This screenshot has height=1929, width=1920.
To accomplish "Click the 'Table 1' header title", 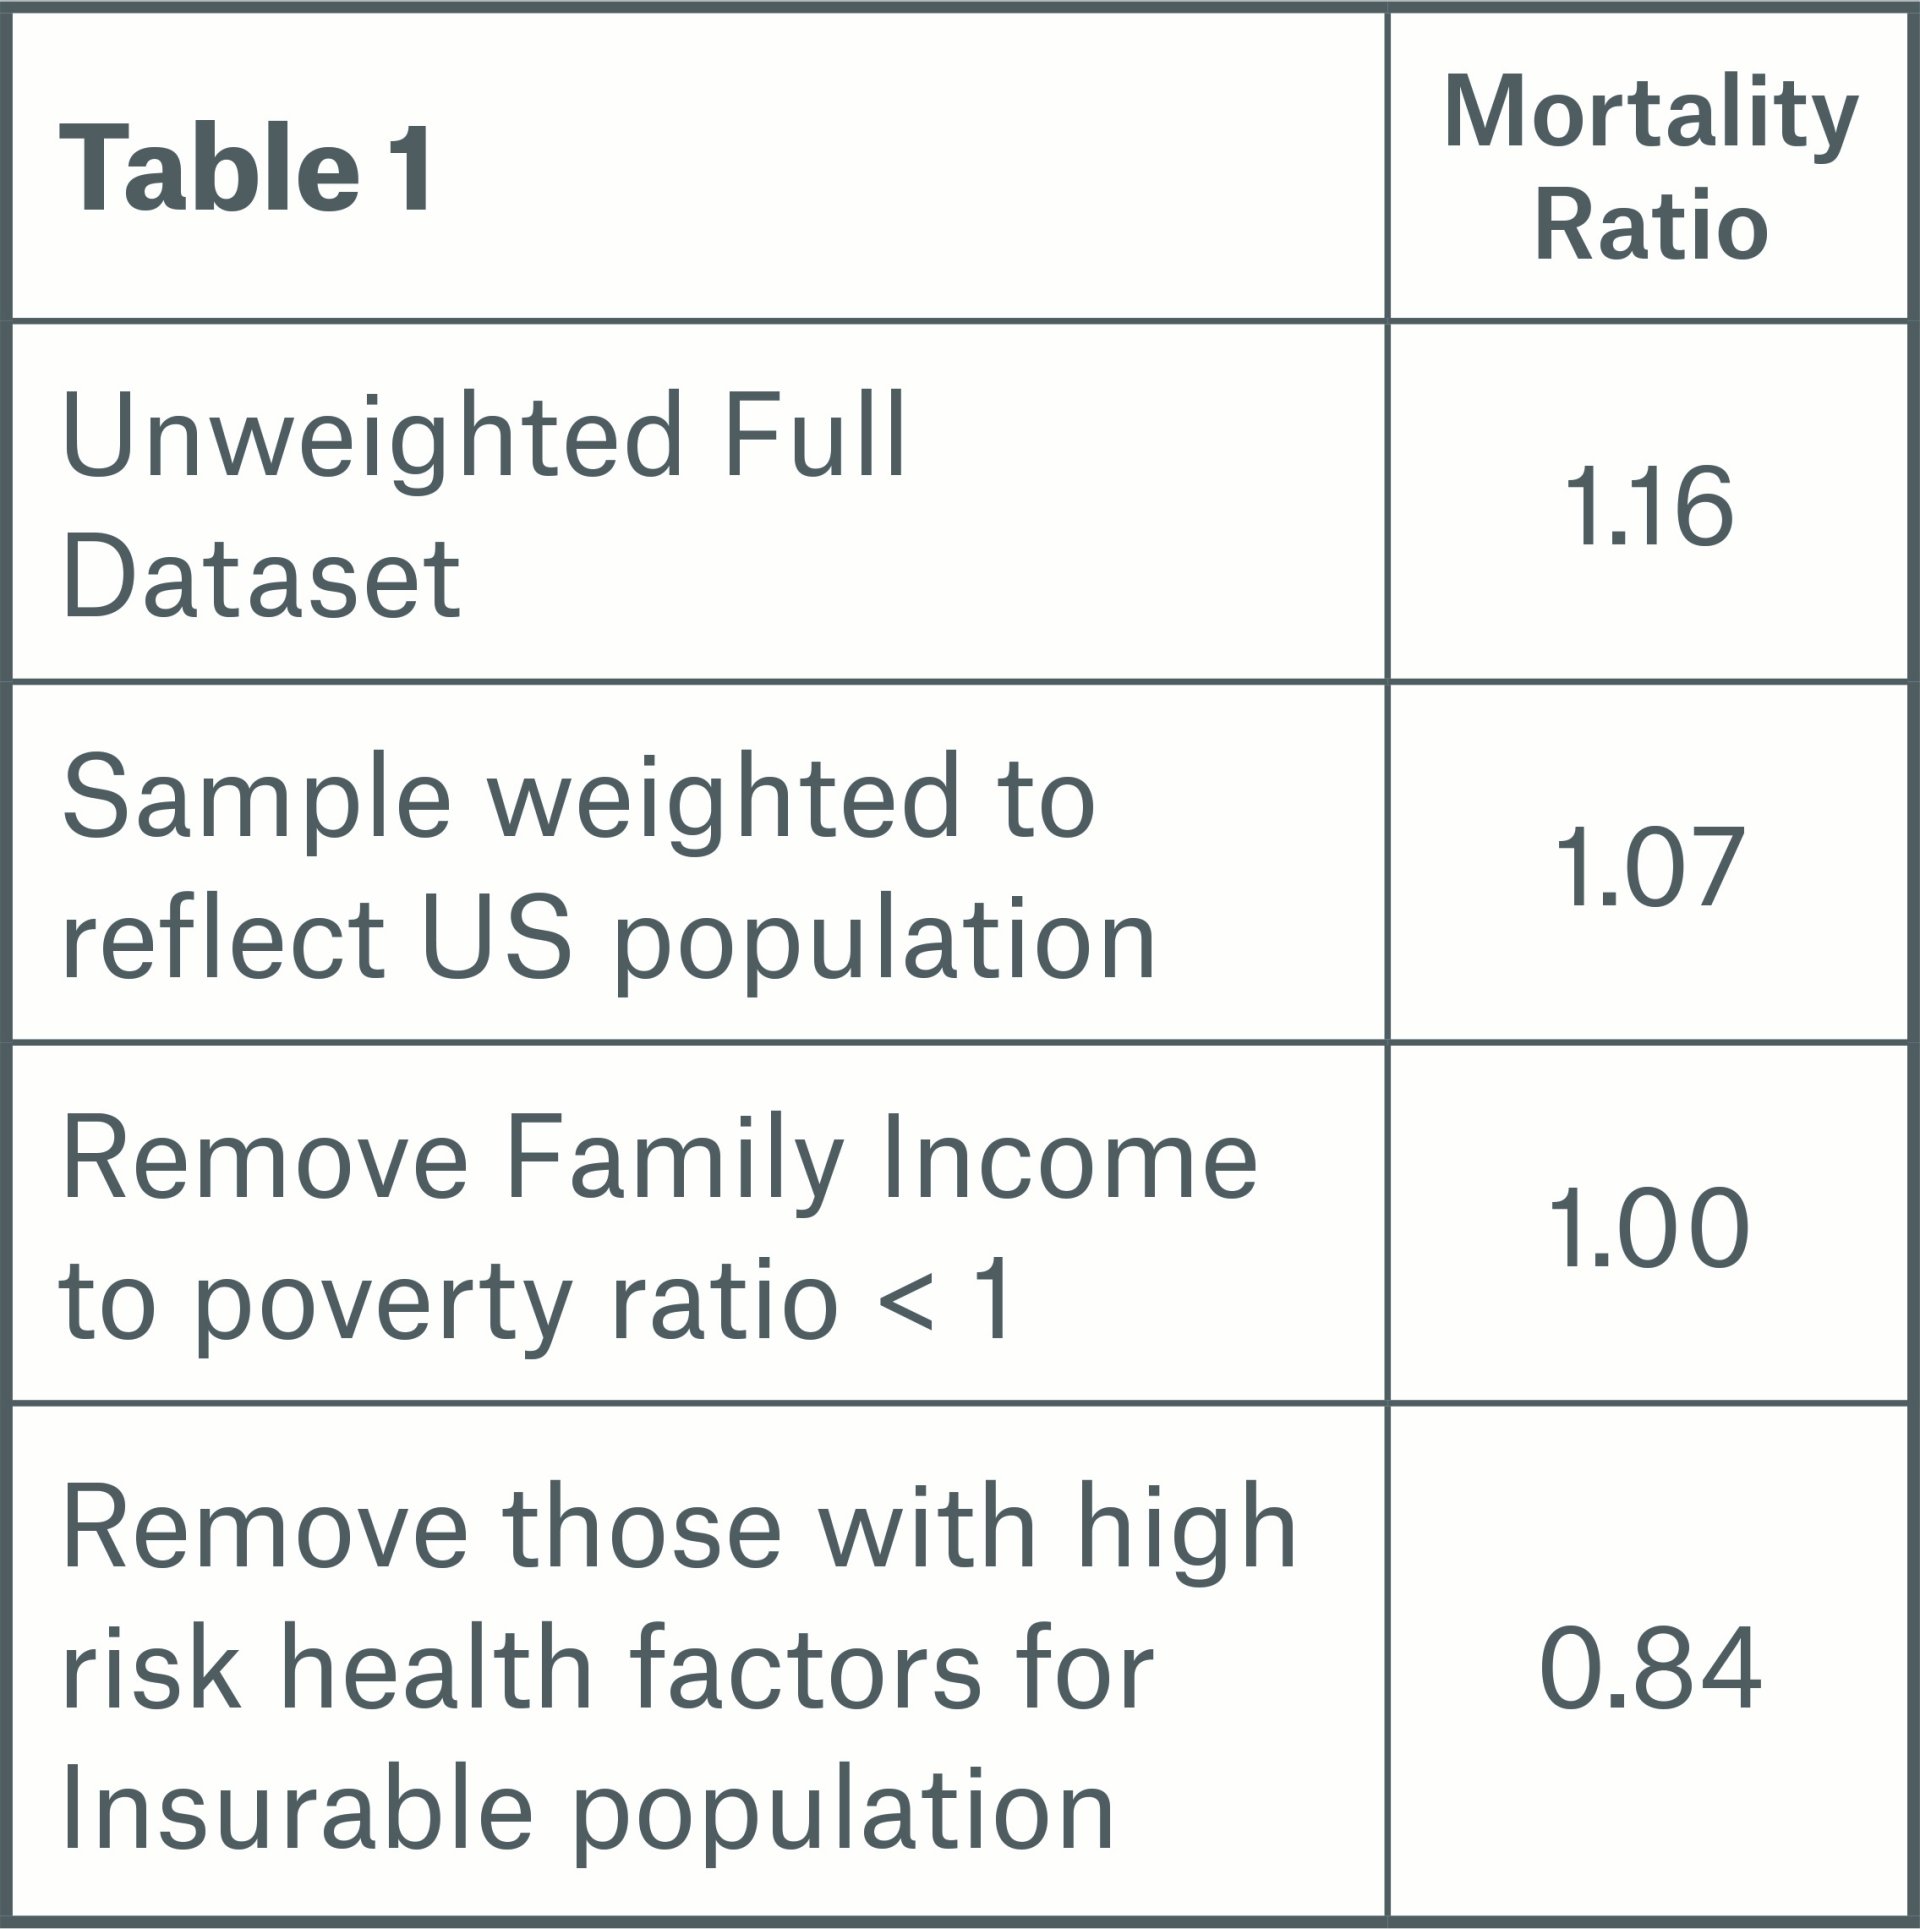I will tap(246, 167).
